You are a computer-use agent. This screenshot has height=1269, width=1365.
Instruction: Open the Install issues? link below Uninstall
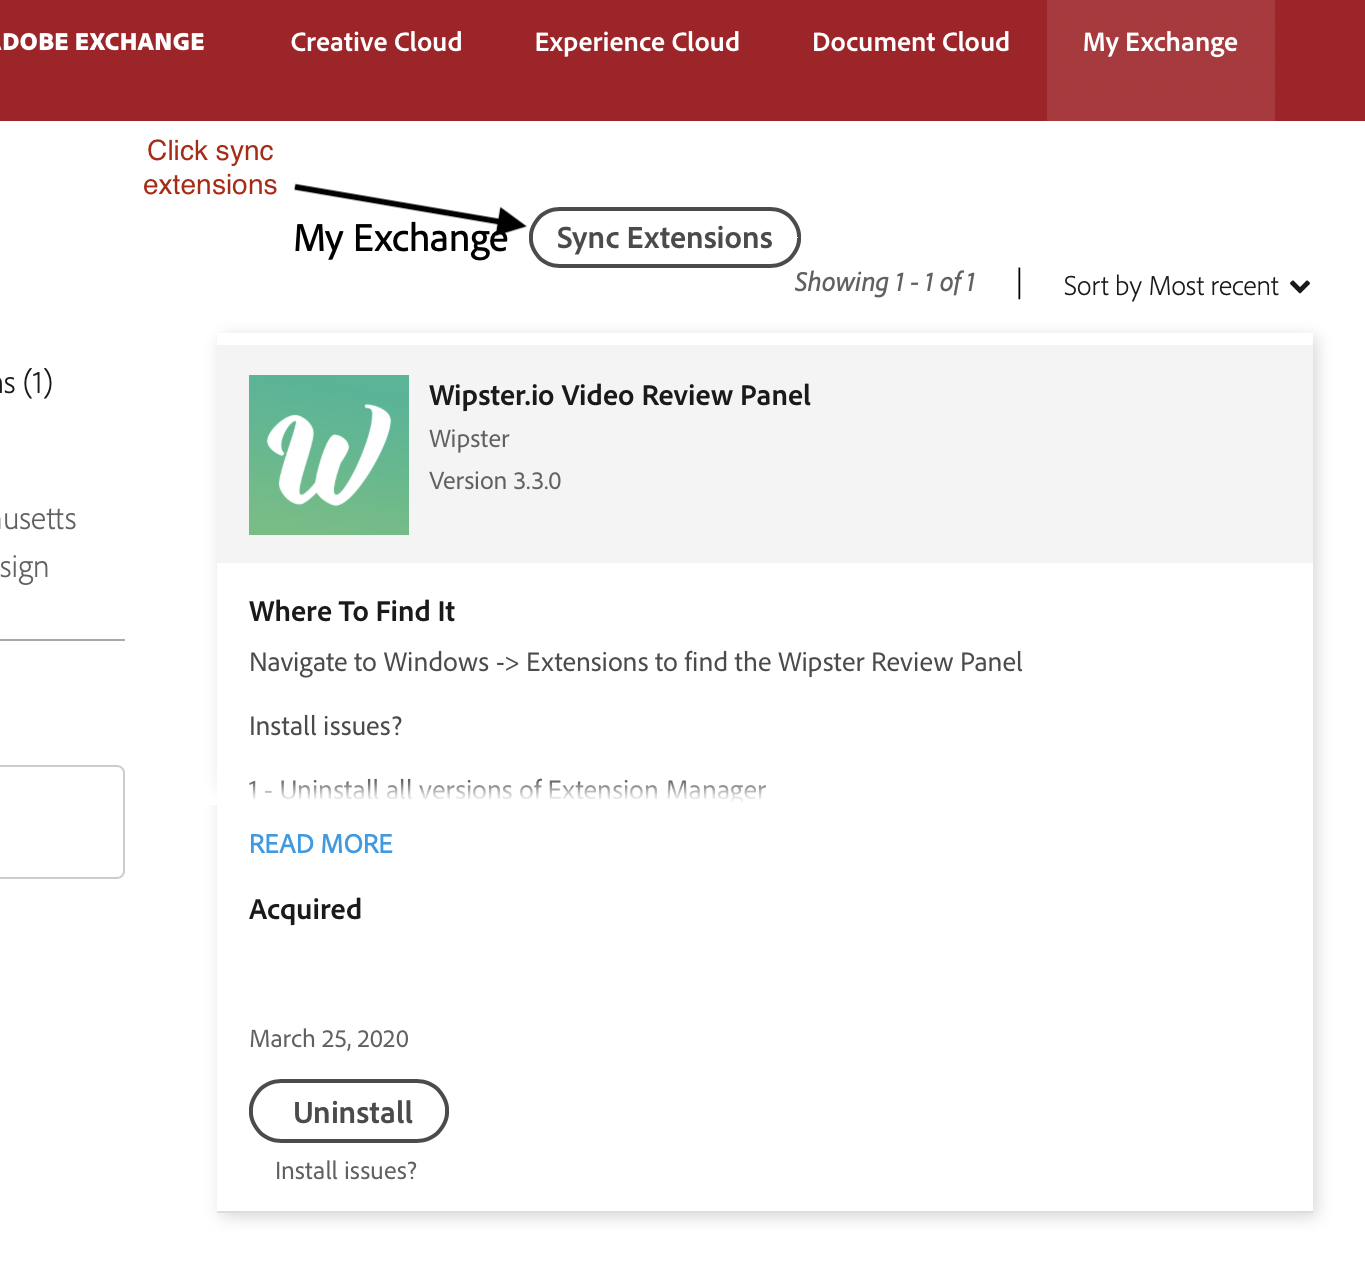(x=346, y=1171)
